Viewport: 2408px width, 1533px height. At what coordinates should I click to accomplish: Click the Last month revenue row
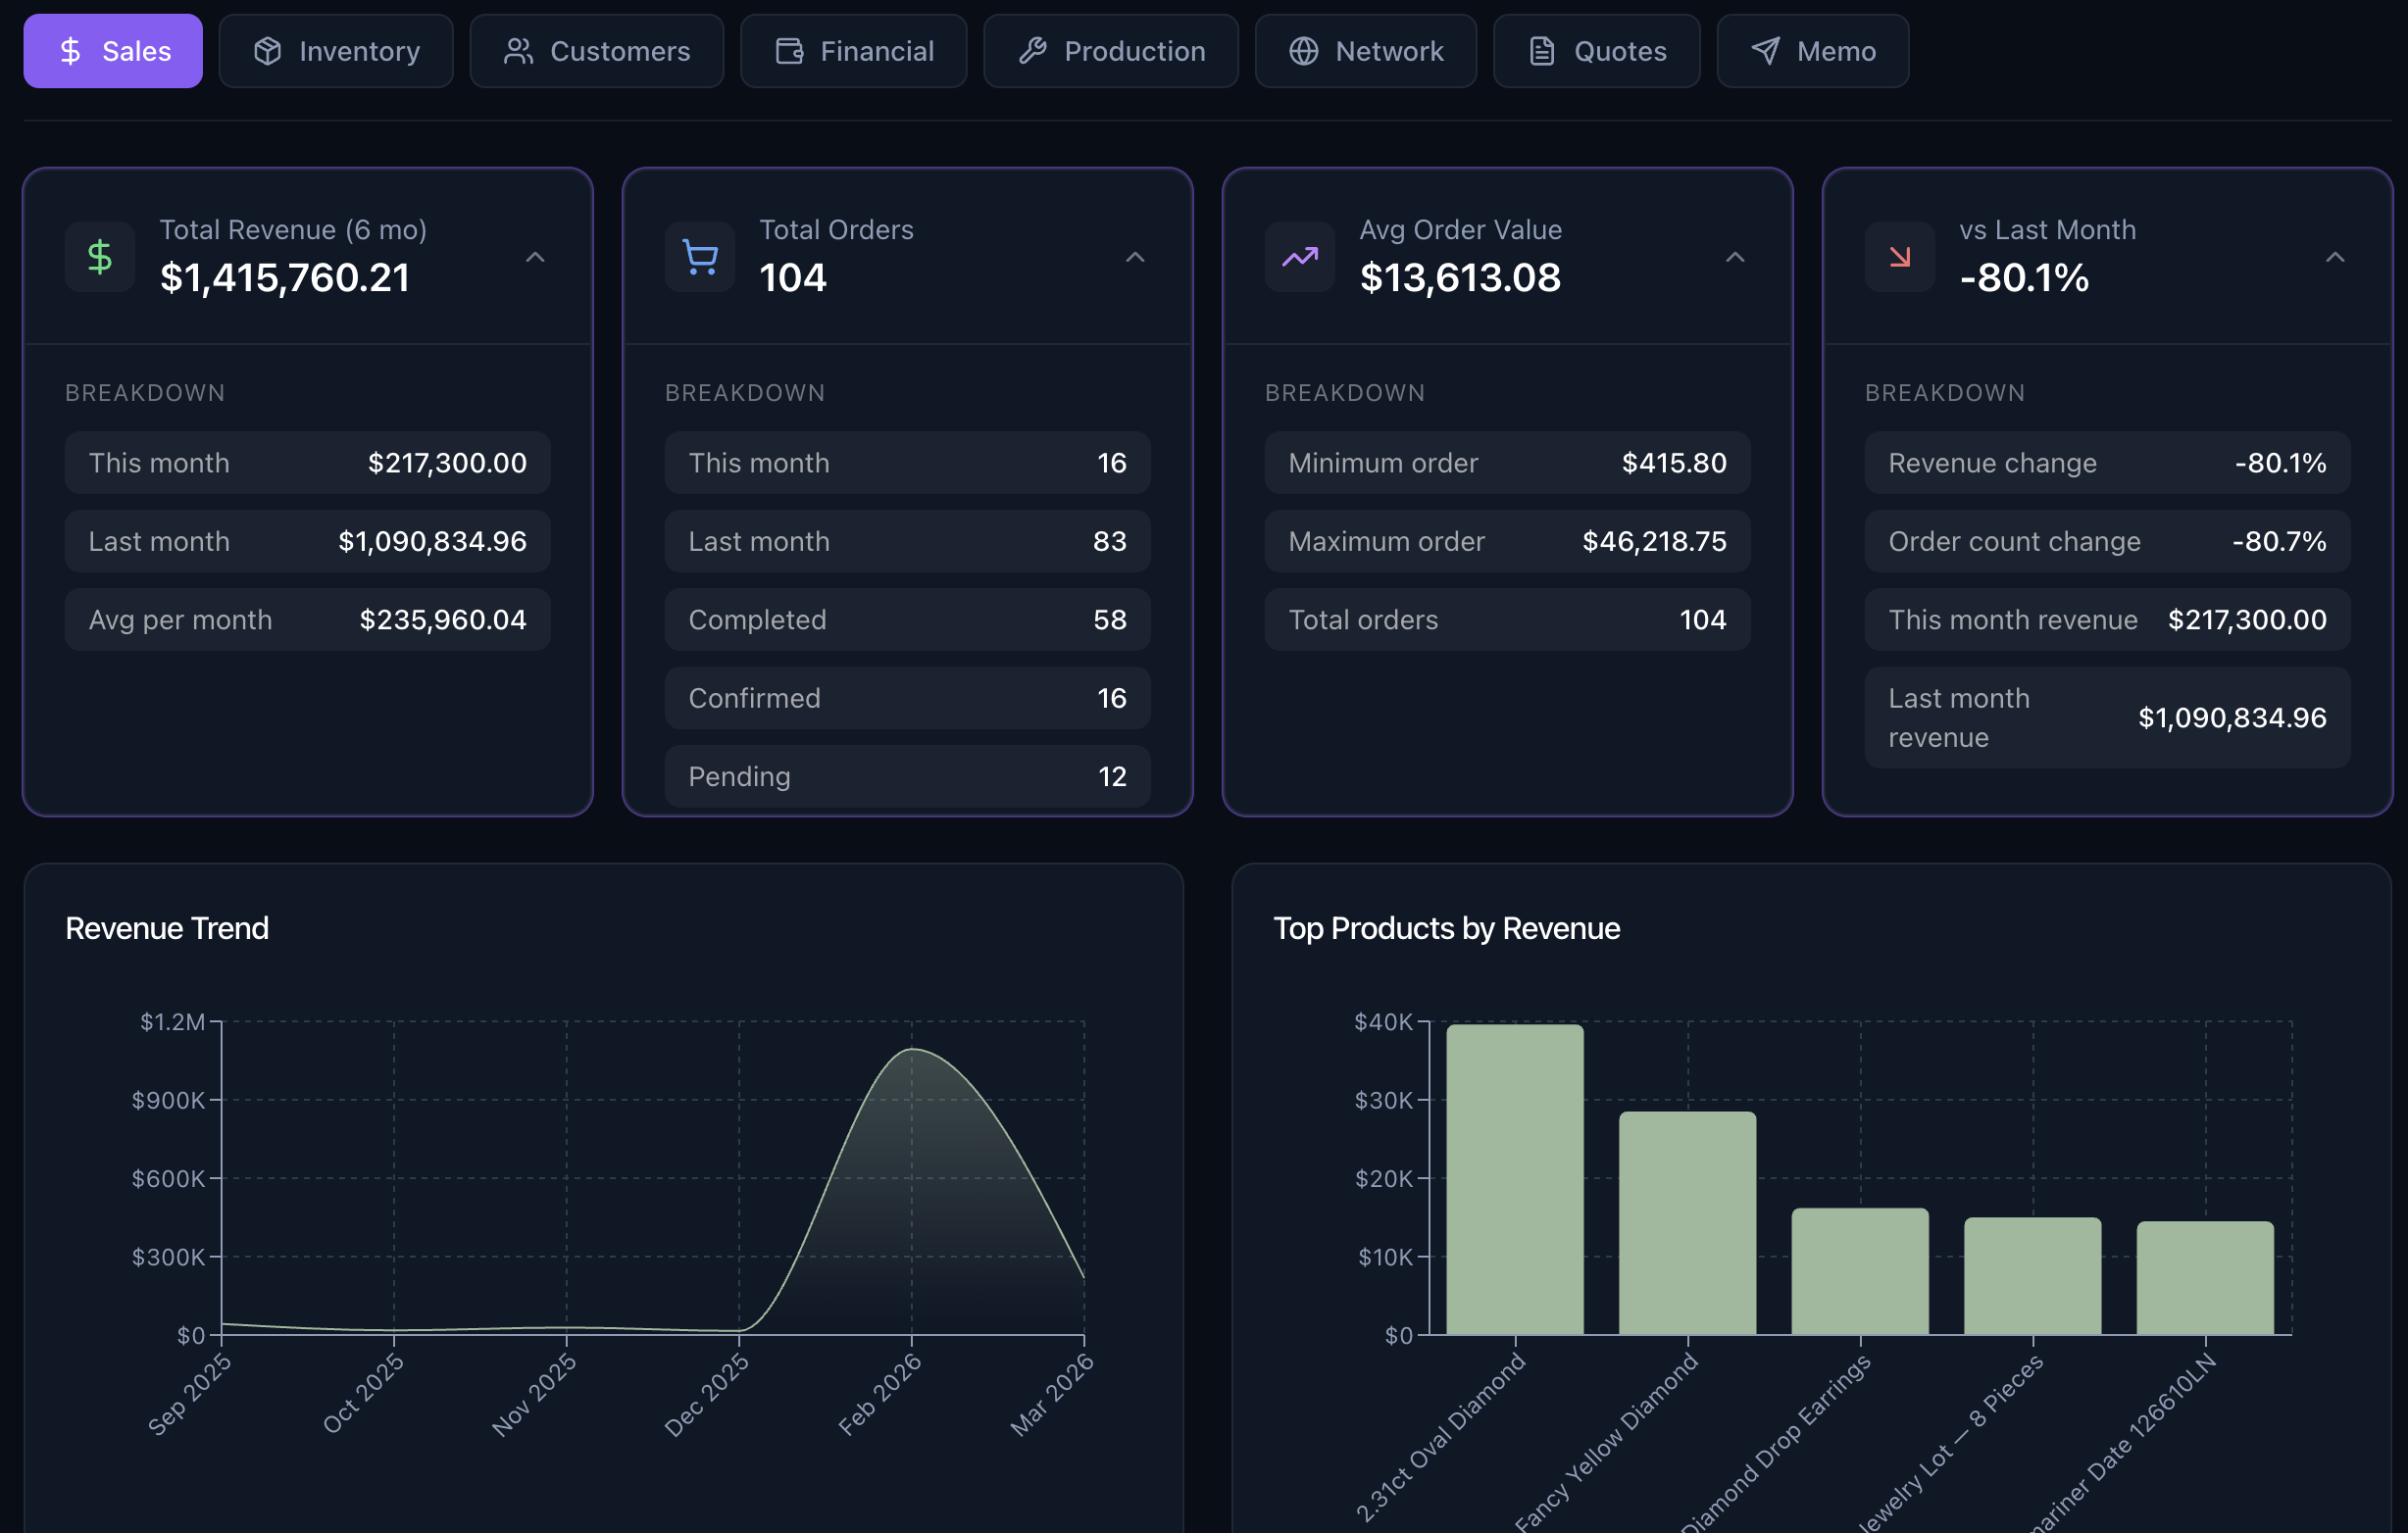coord(2108,718)
